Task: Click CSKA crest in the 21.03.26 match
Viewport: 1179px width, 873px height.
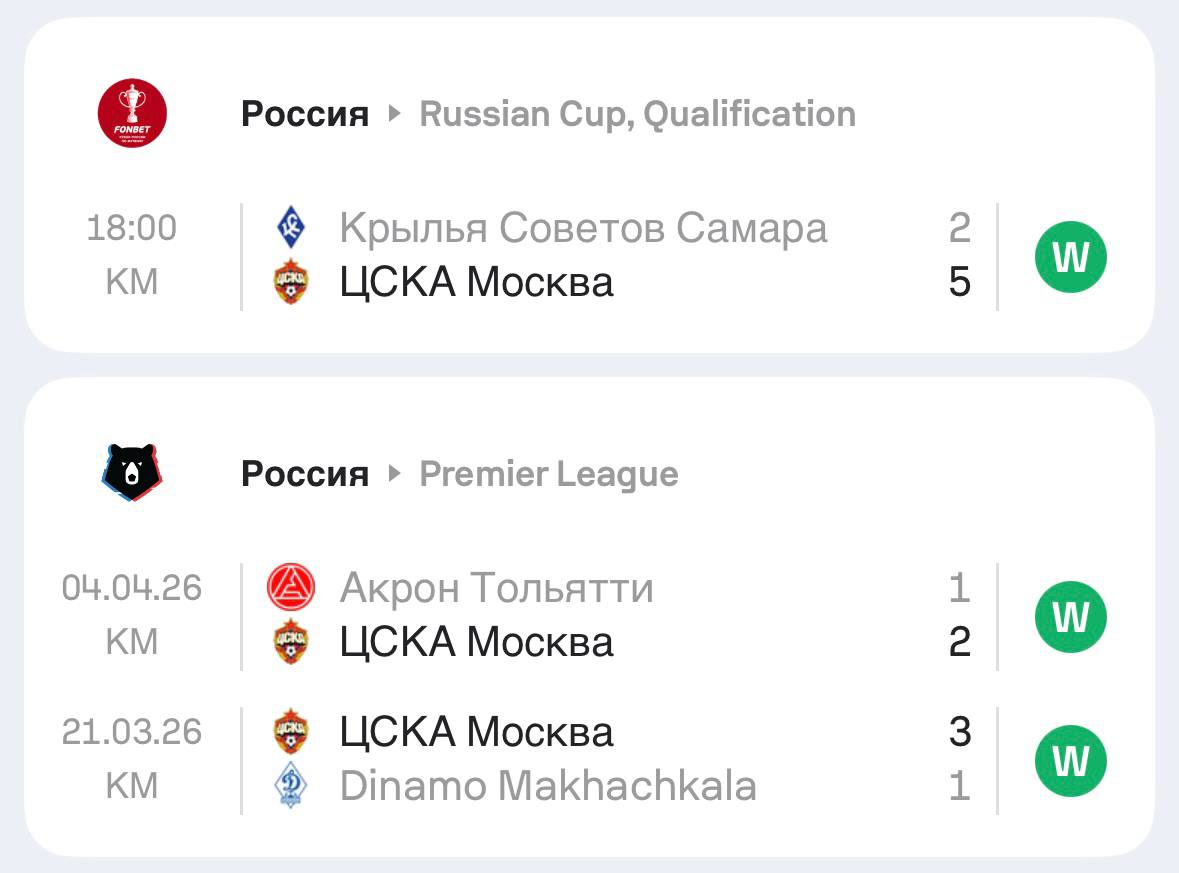Action: click(x=291, y=732)
